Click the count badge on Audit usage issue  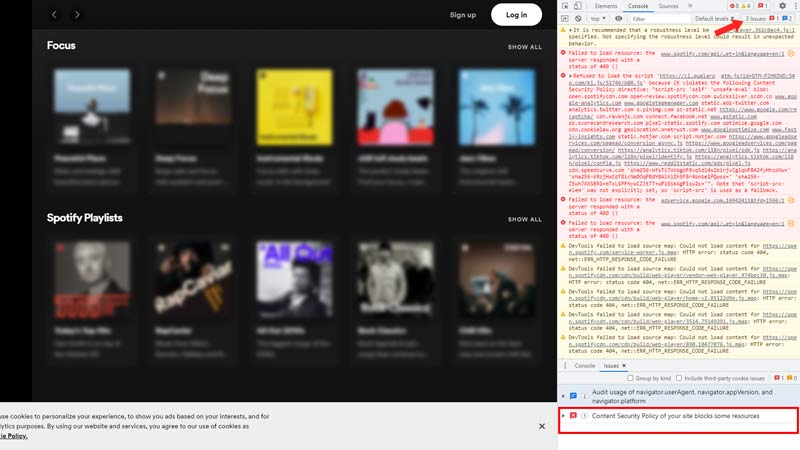point(585,396)
